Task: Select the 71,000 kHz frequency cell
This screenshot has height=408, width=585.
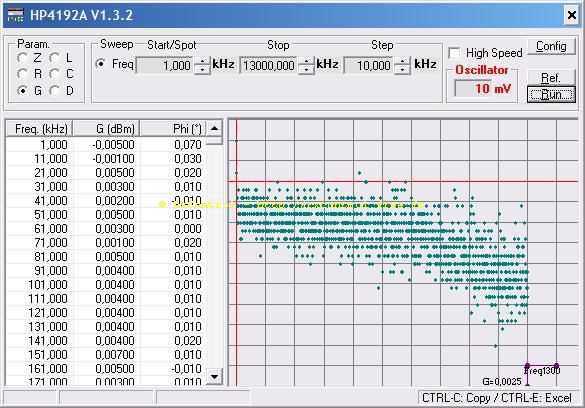Action: click(40, 242)
